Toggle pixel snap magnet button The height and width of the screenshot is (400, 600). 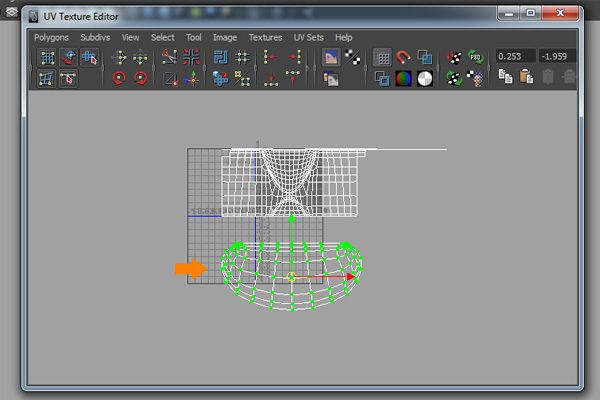(404, 57)
